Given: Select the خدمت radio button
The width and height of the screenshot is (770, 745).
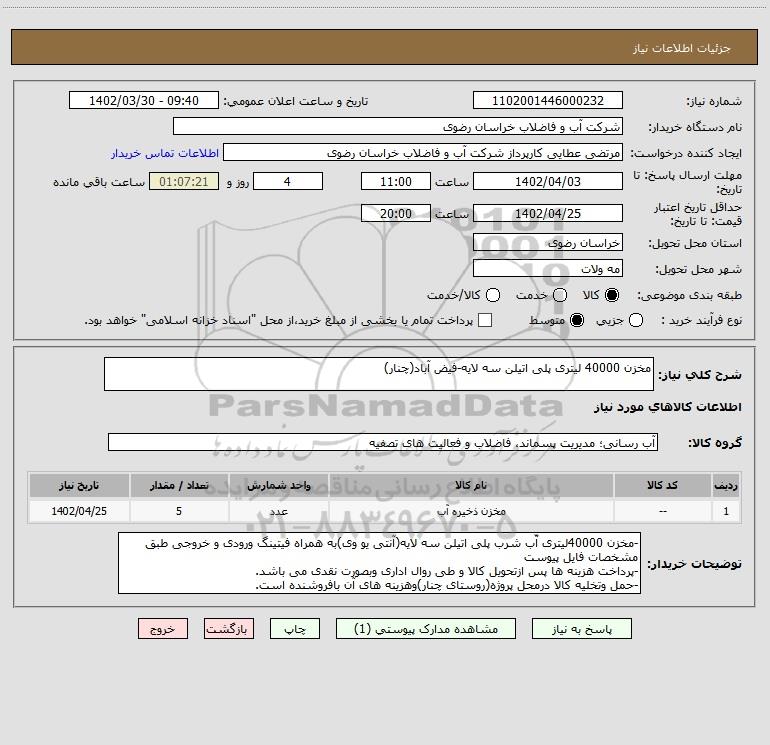Looking at the screenshot, I should [x=560, y=295].
